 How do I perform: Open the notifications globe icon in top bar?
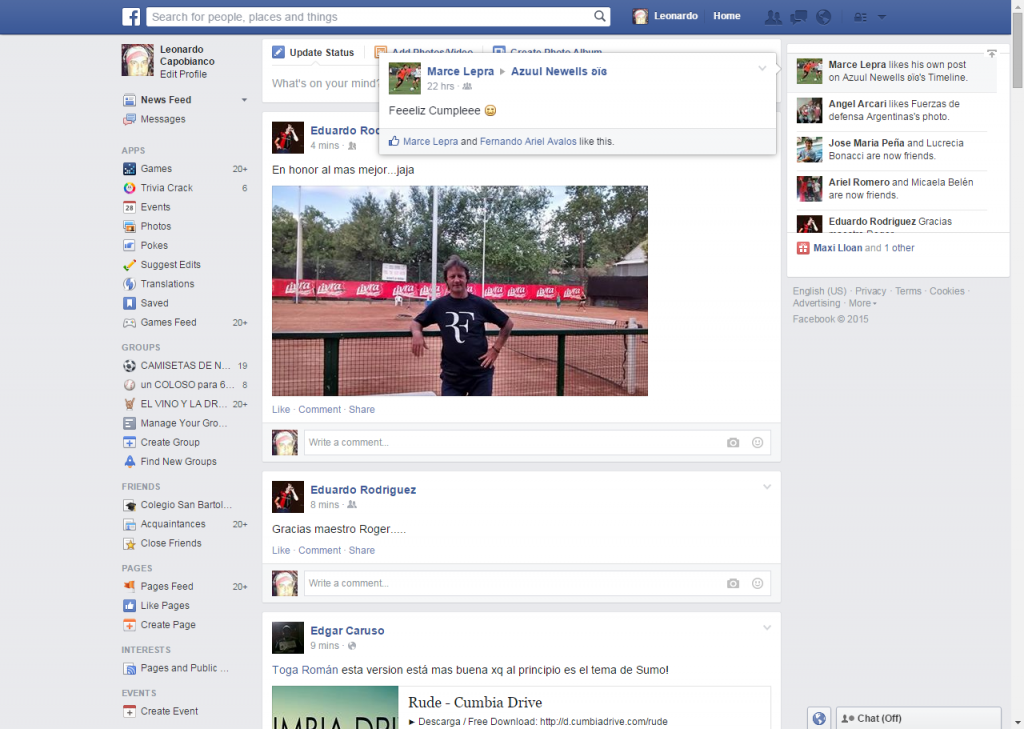coord(824,17)
